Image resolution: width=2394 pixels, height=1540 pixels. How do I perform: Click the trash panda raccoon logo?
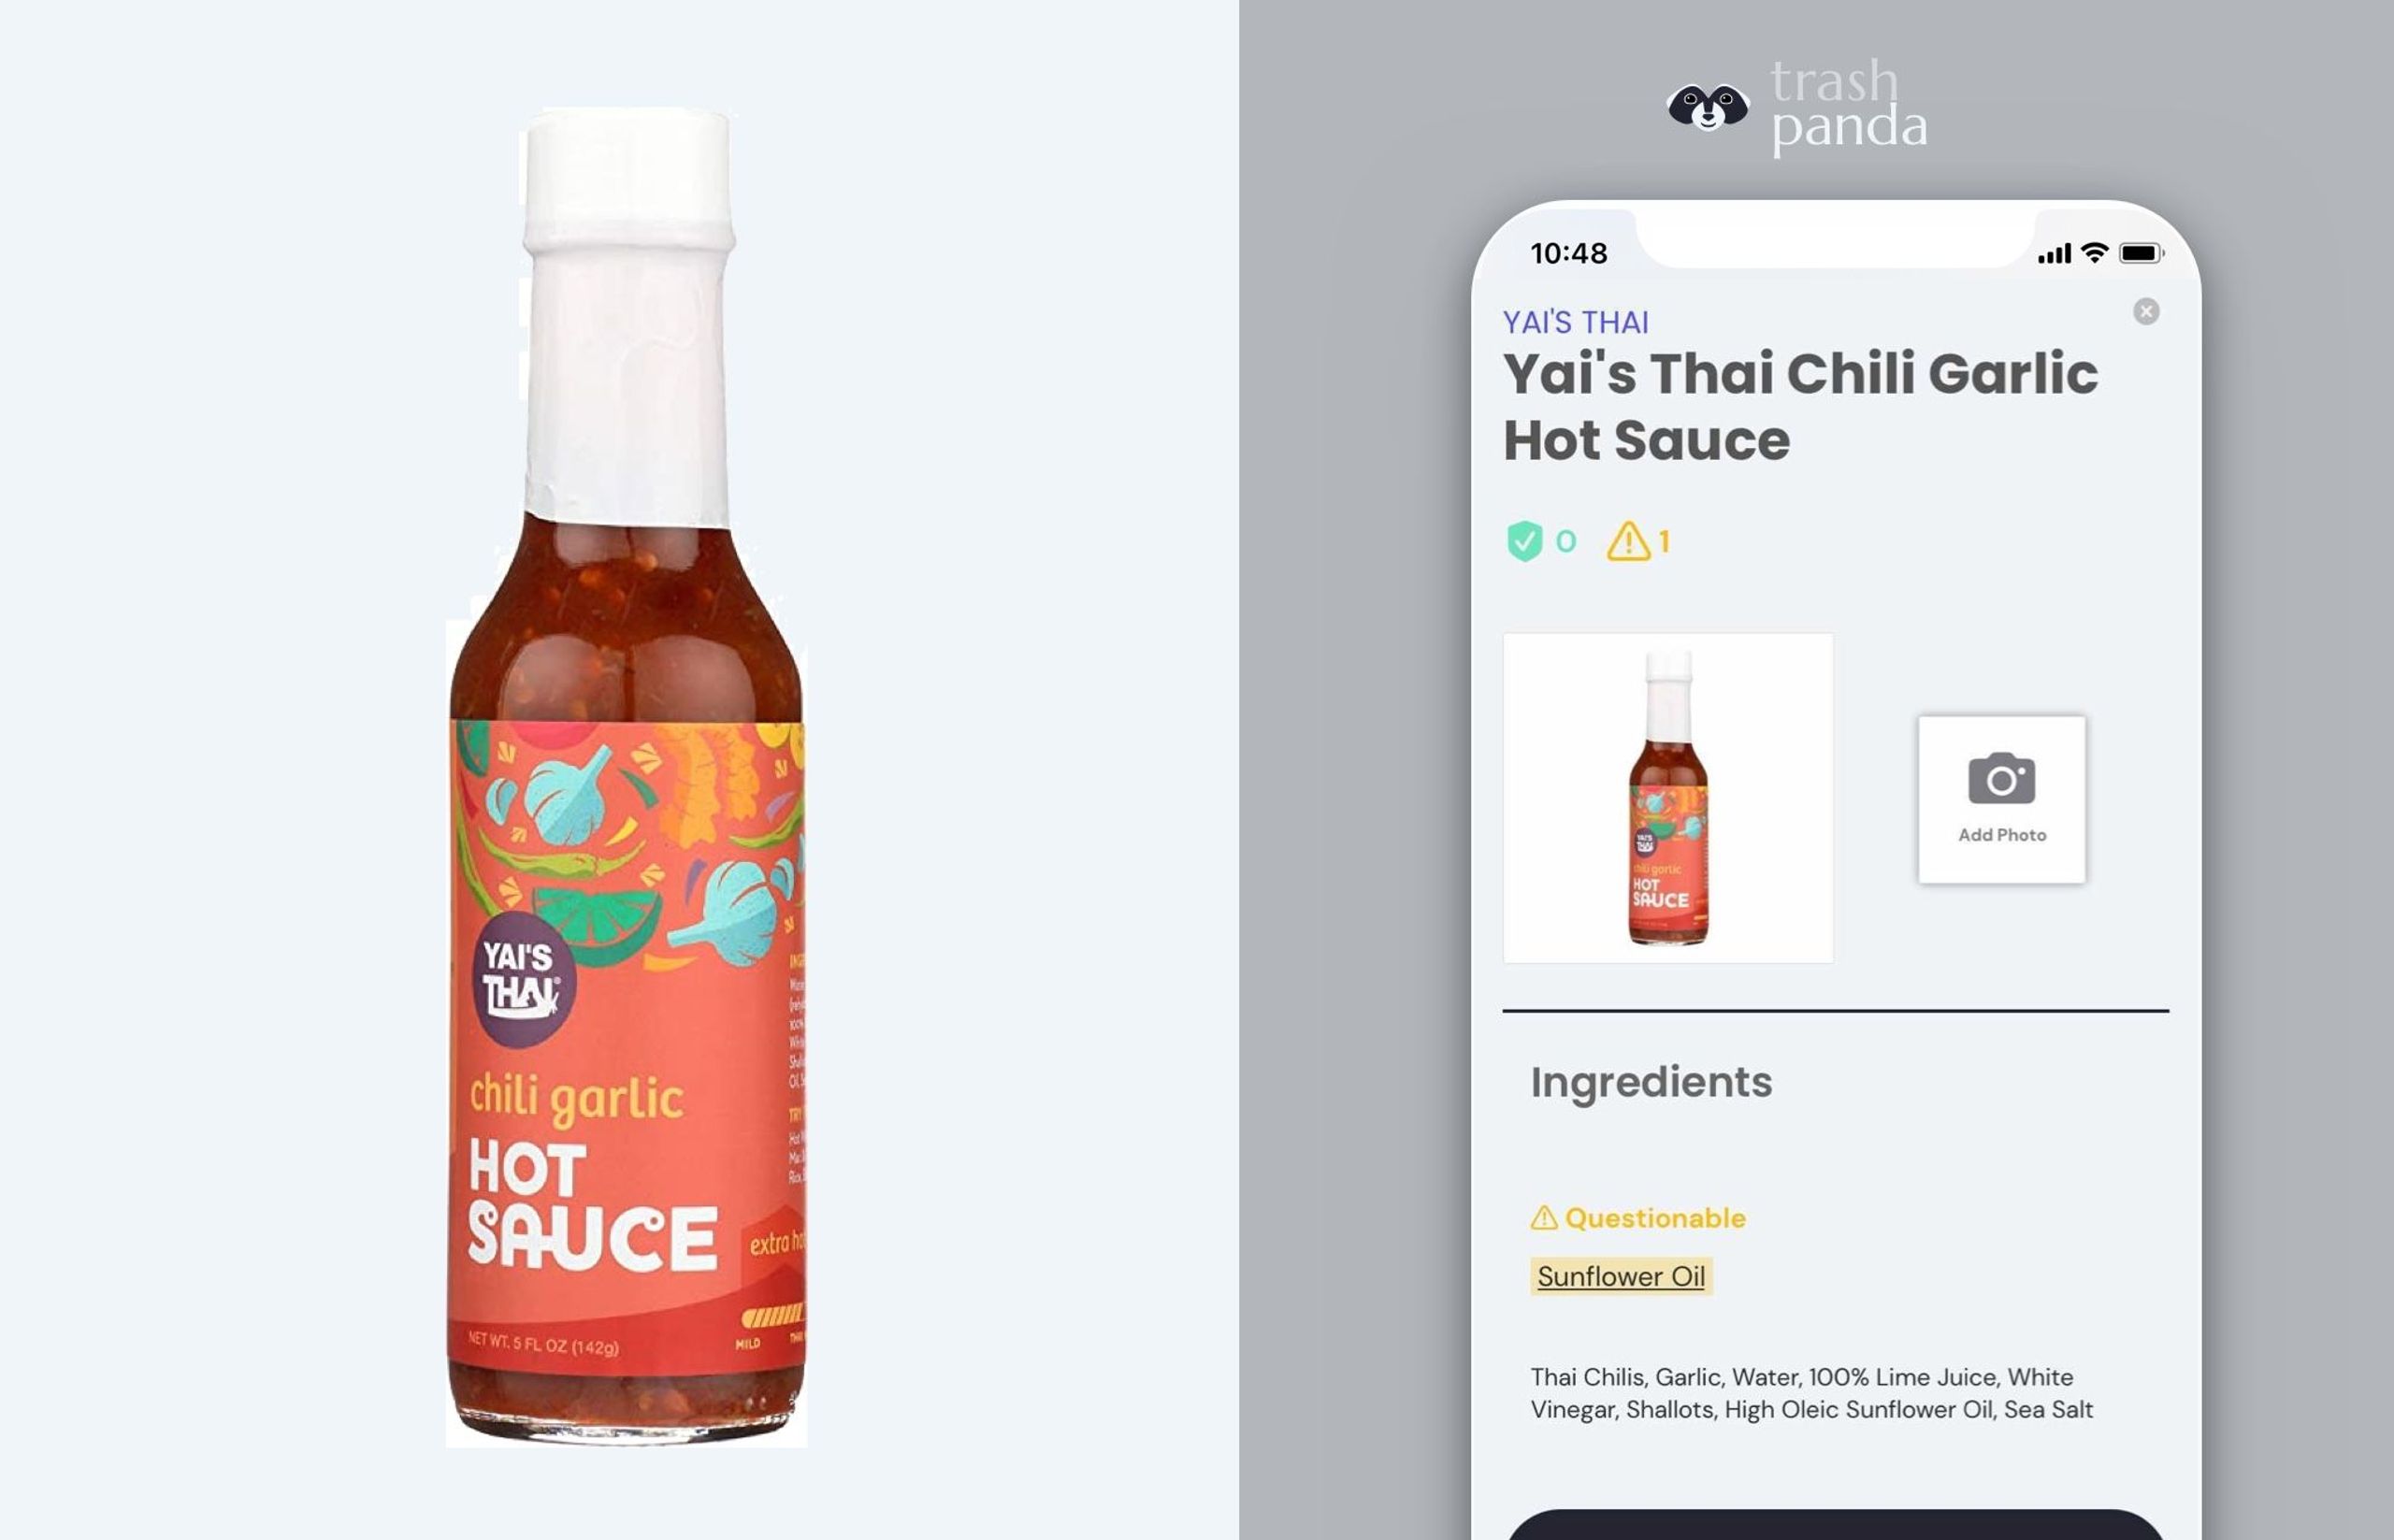tap(1708, 106)
